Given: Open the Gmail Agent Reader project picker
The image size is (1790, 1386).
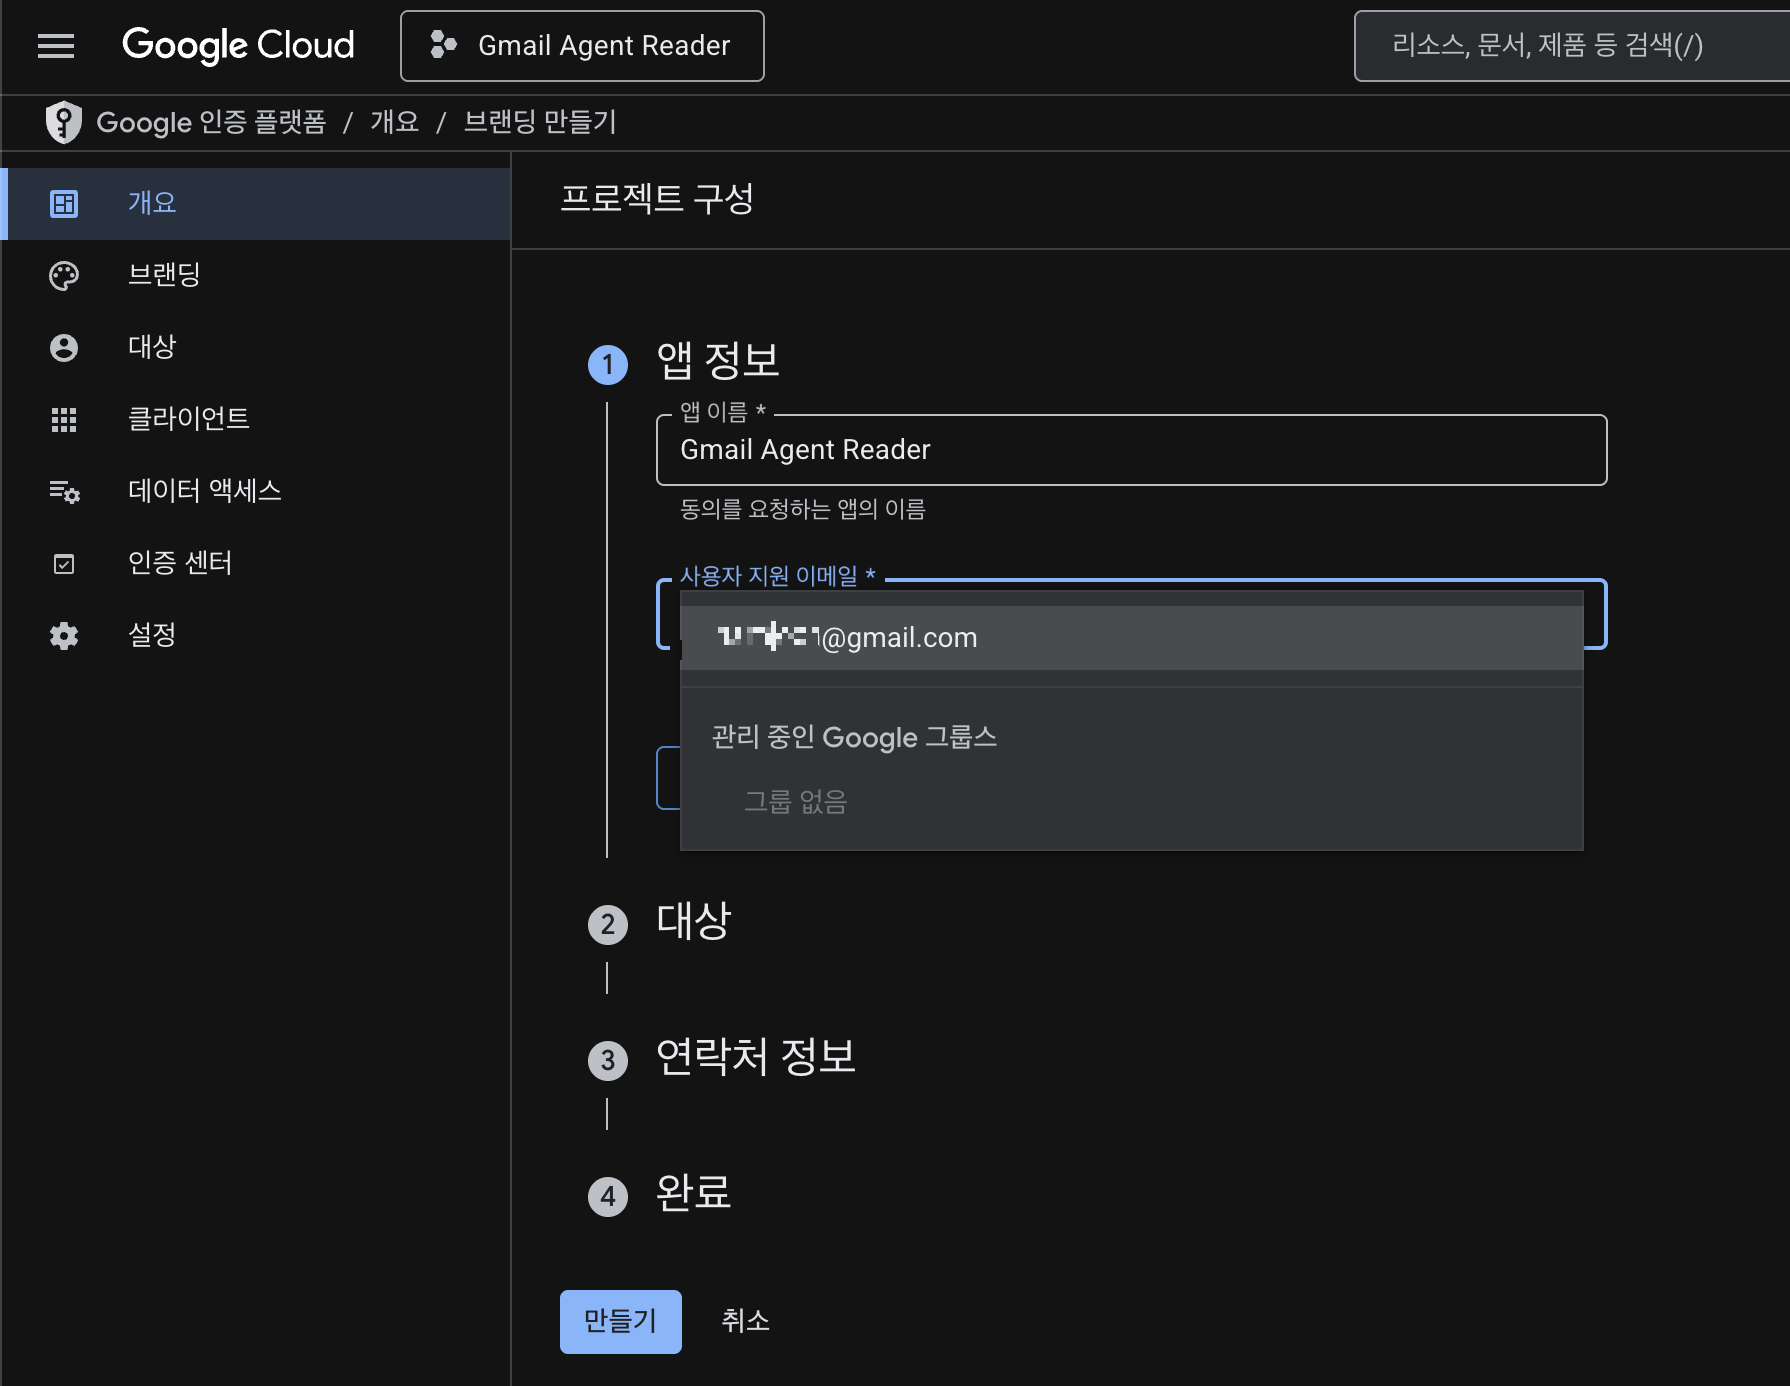Looking at the screenshot, I should tap(582, 46).
